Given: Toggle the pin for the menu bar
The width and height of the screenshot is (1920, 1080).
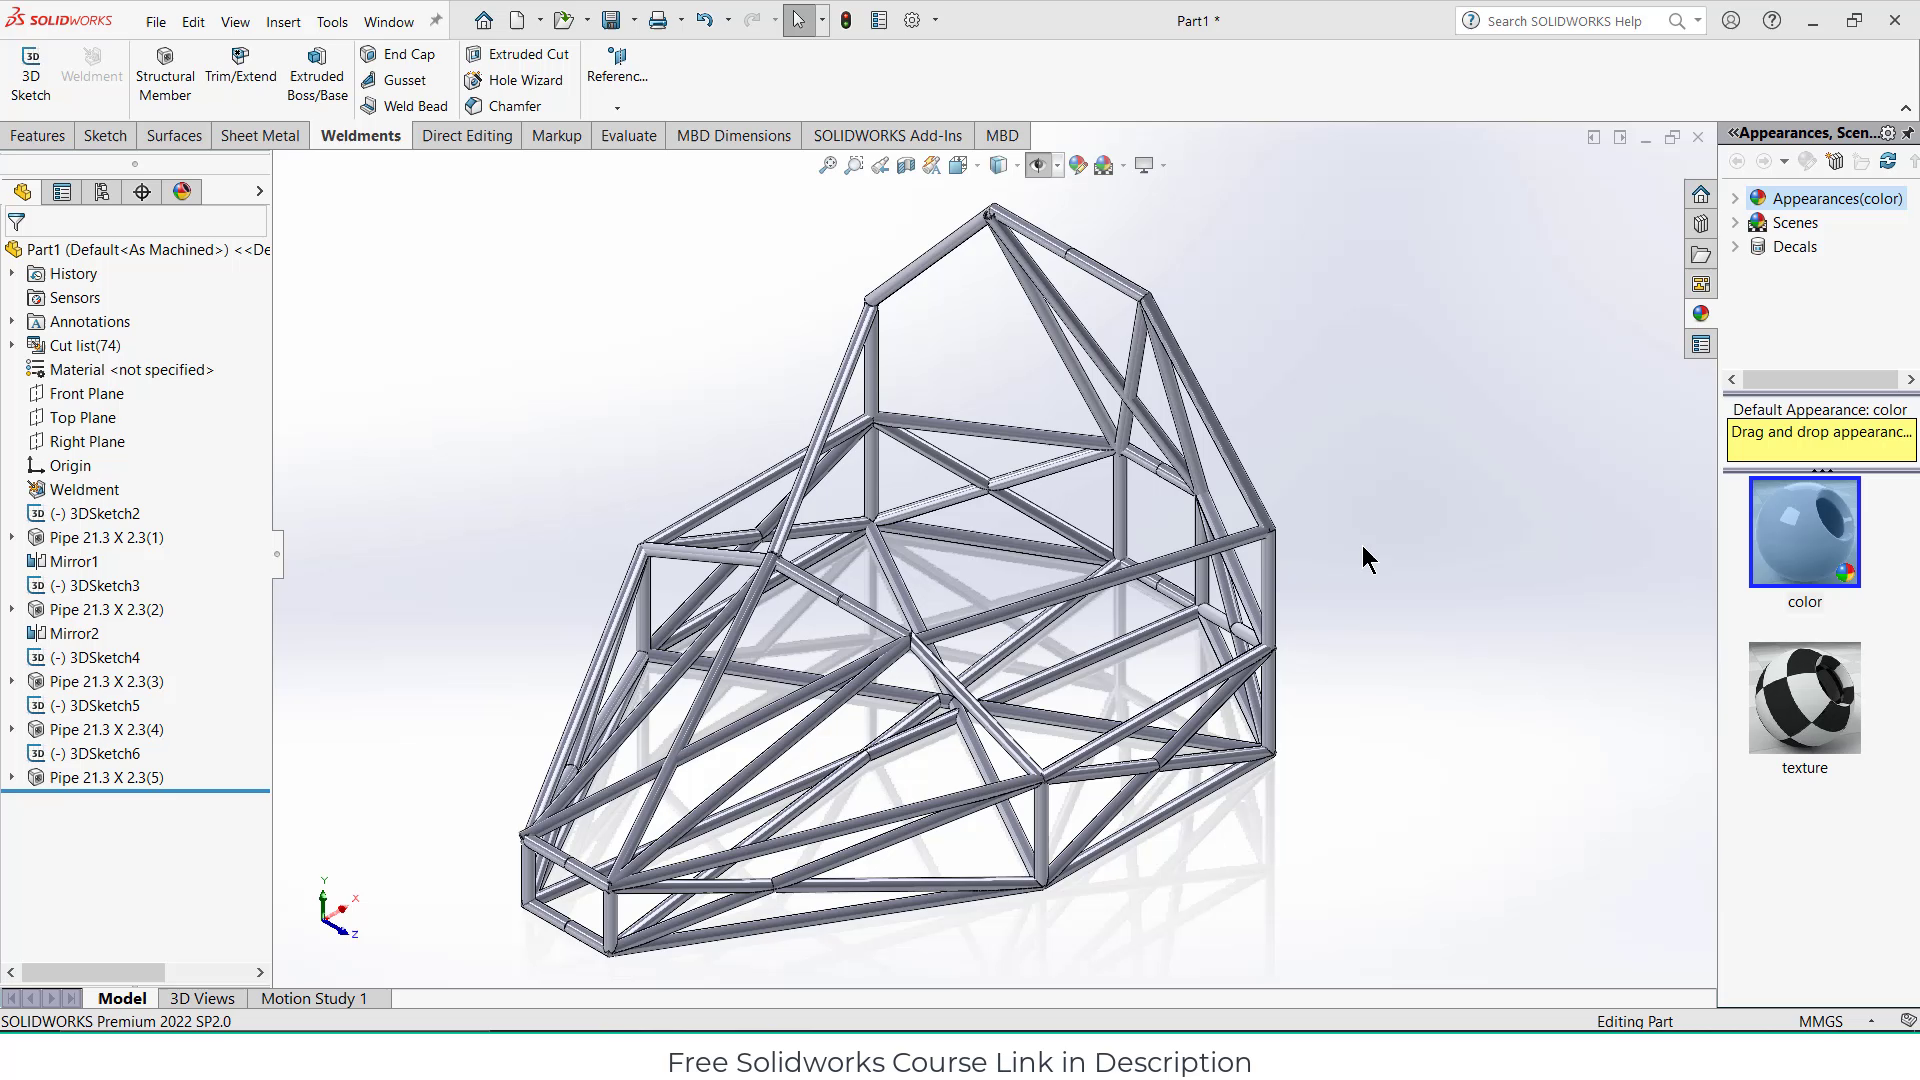Looking at the screenshot, I should coord(435,21).
